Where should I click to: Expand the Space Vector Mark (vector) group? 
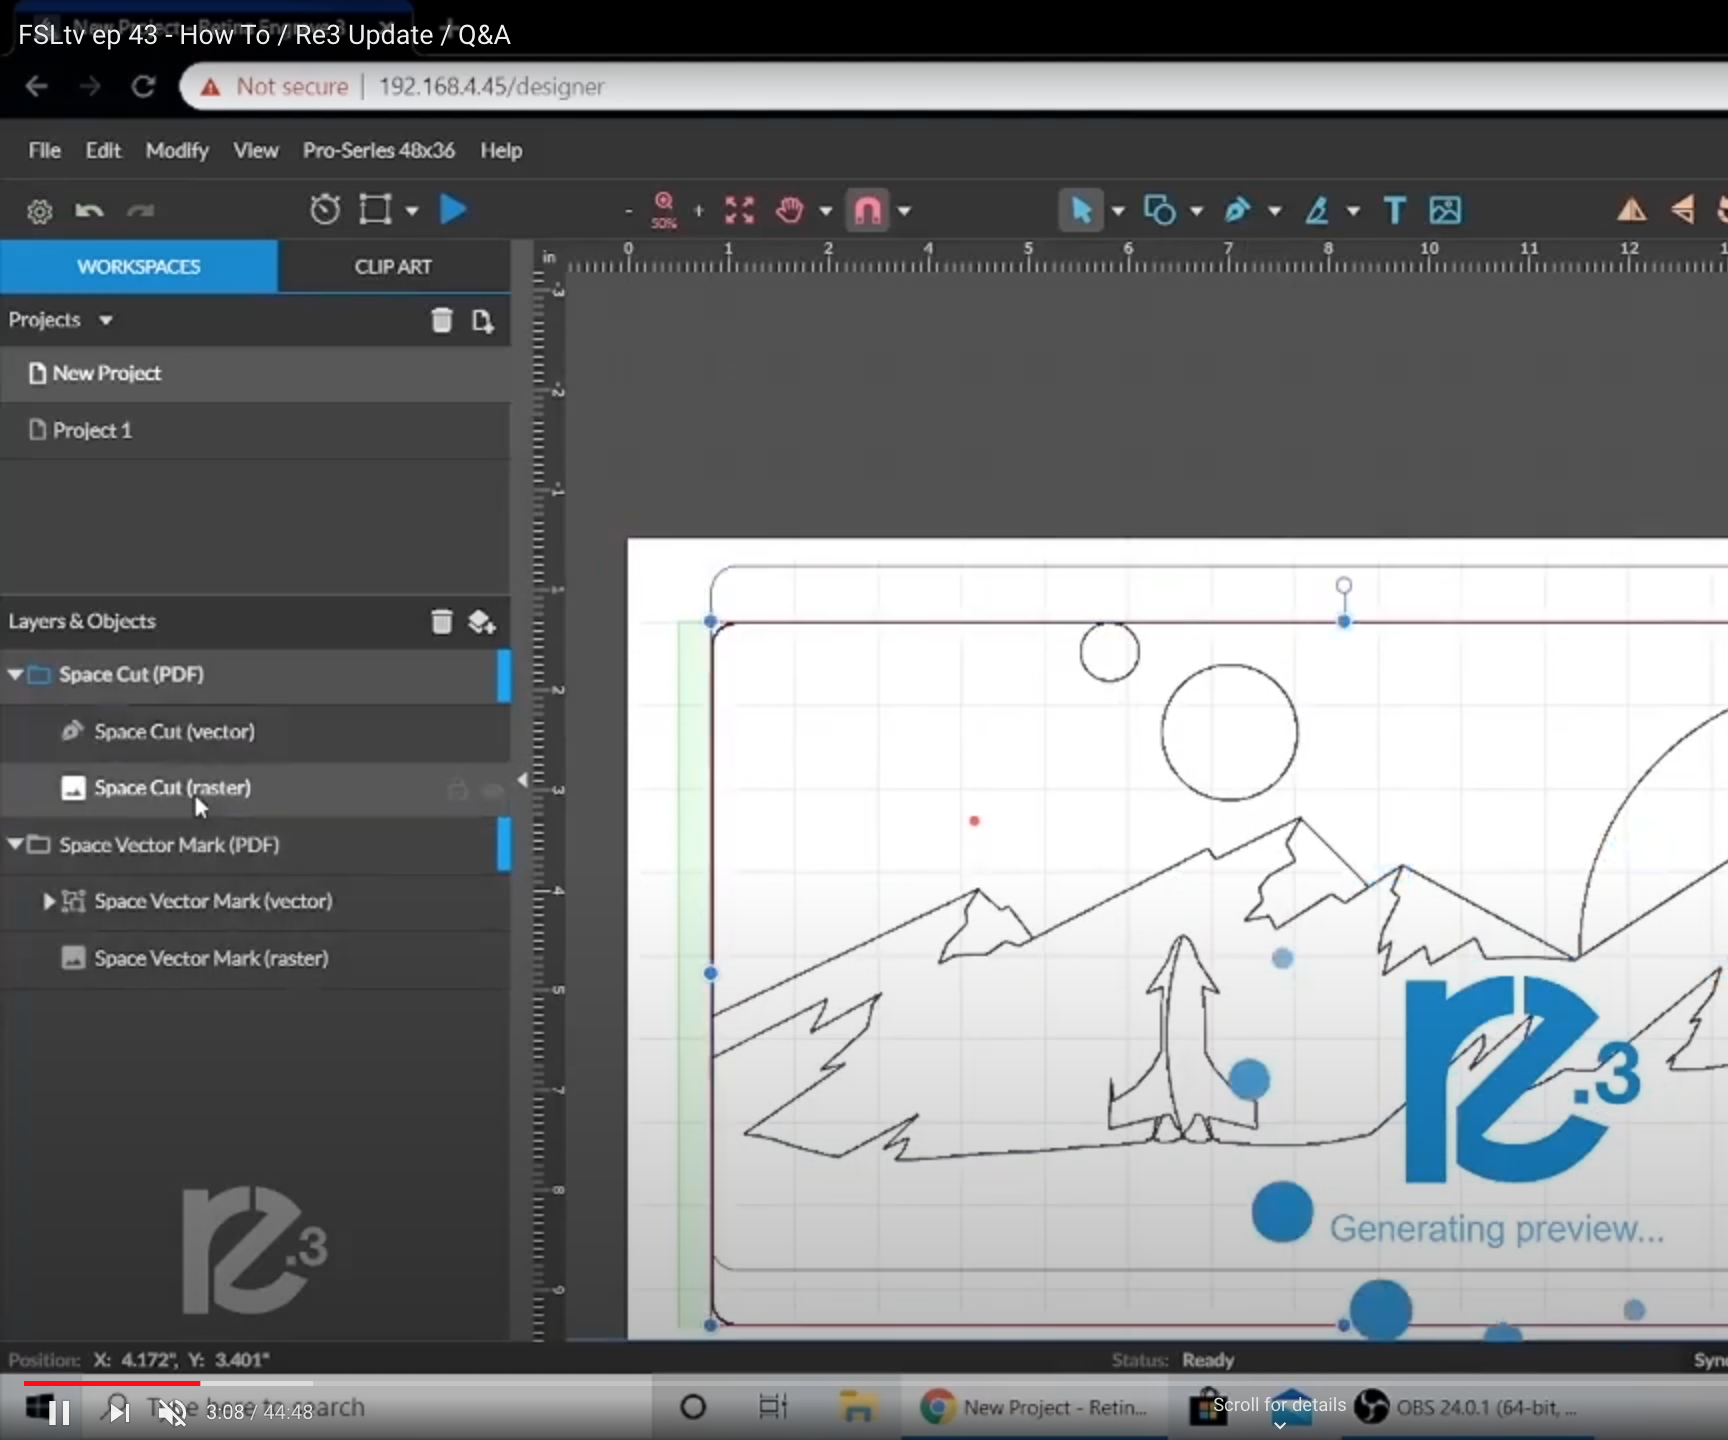[x=48, y=901]
